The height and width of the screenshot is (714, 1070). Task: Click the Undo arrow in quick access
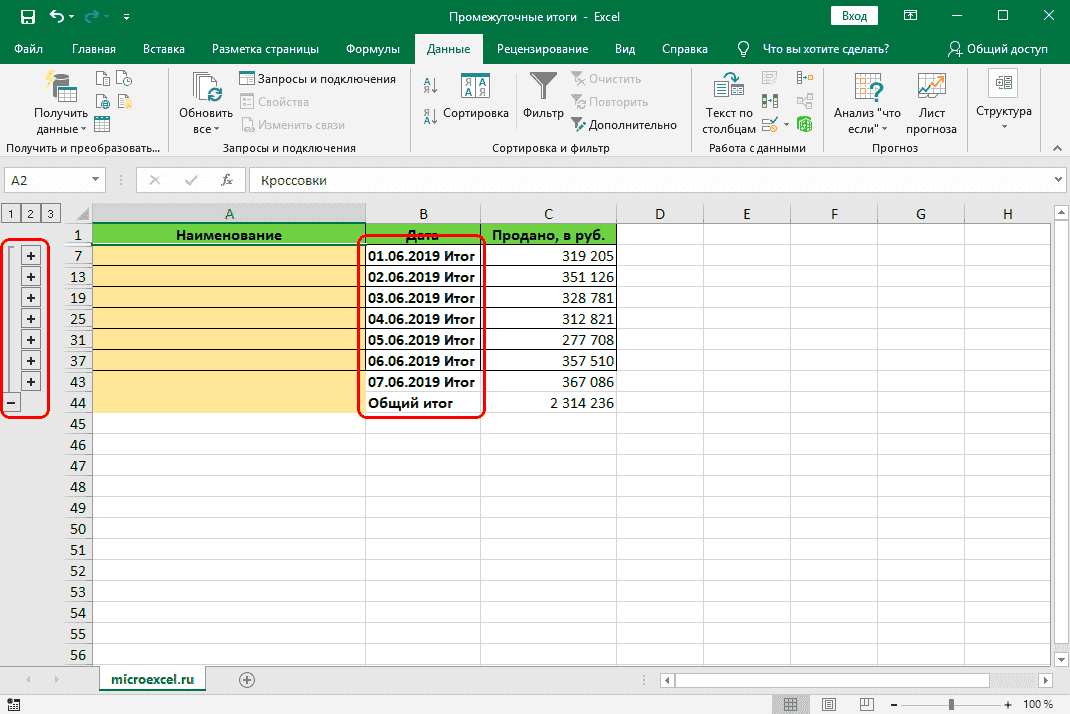pos(55,17)
